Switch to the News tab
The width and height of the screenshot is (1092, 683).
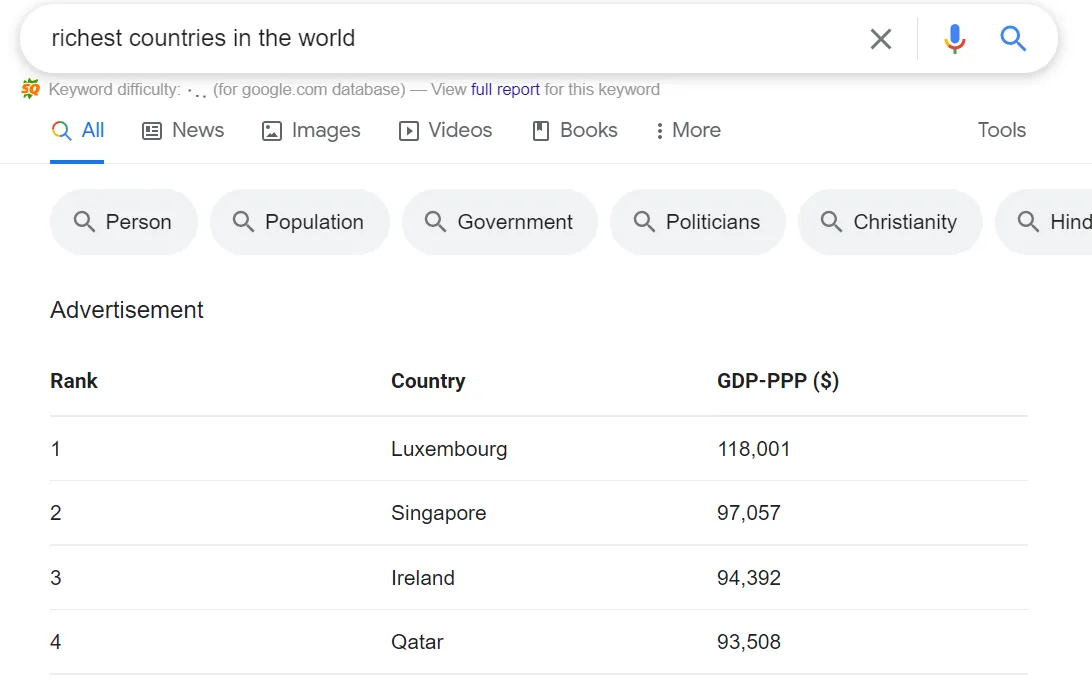pos(183,131)
